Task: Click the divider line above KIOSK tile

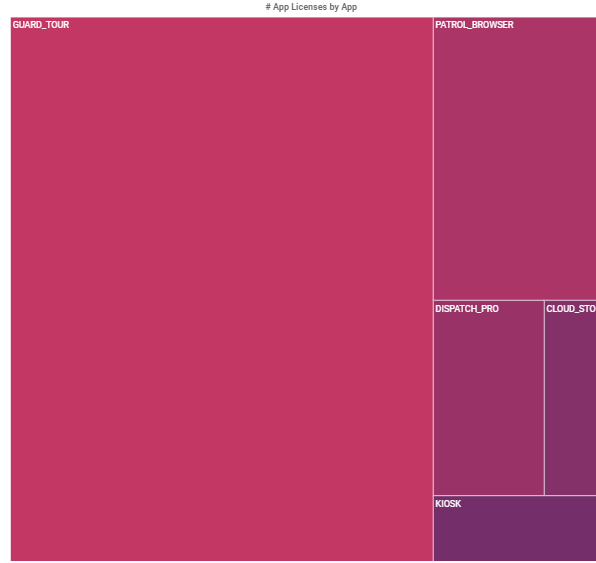Action: [515, 495]
